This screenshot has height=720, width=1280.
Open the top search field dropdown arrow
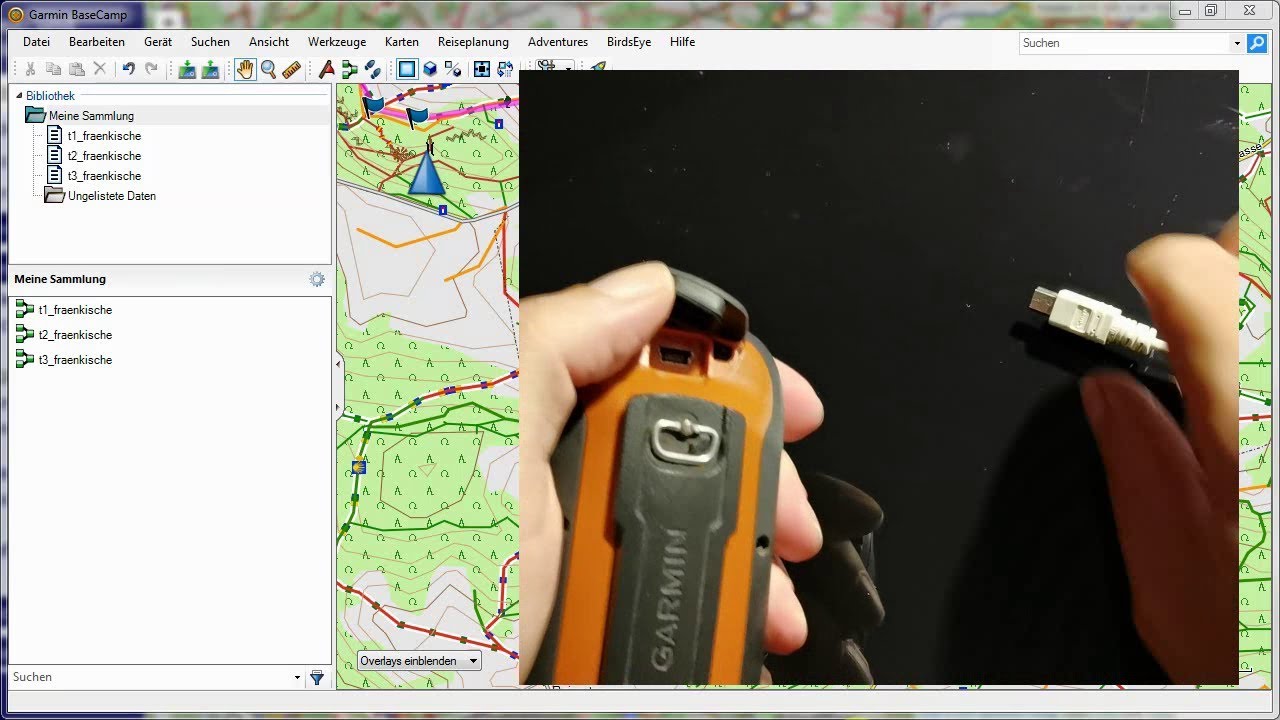point(1237,43)
